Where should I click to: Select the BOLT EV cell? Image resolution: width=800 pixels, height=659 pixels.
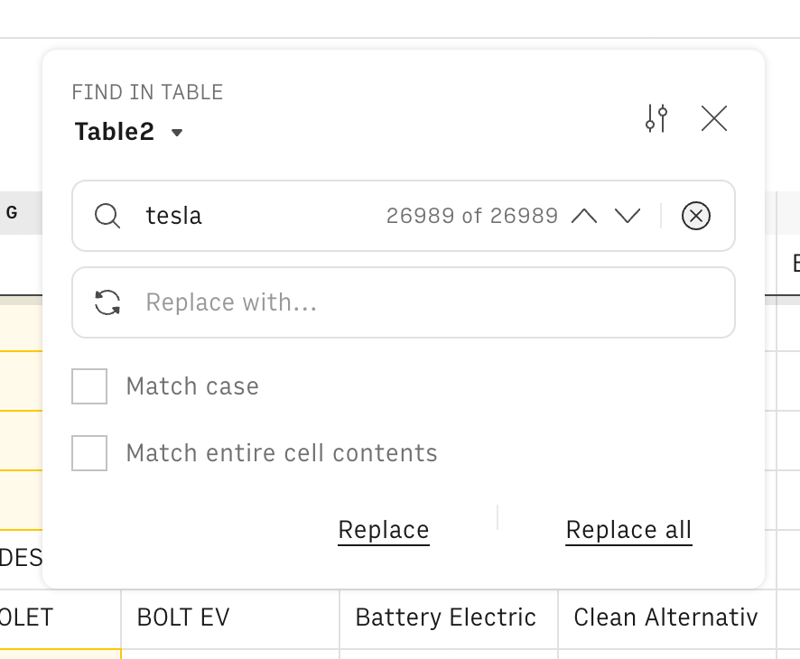pos(183,617)
